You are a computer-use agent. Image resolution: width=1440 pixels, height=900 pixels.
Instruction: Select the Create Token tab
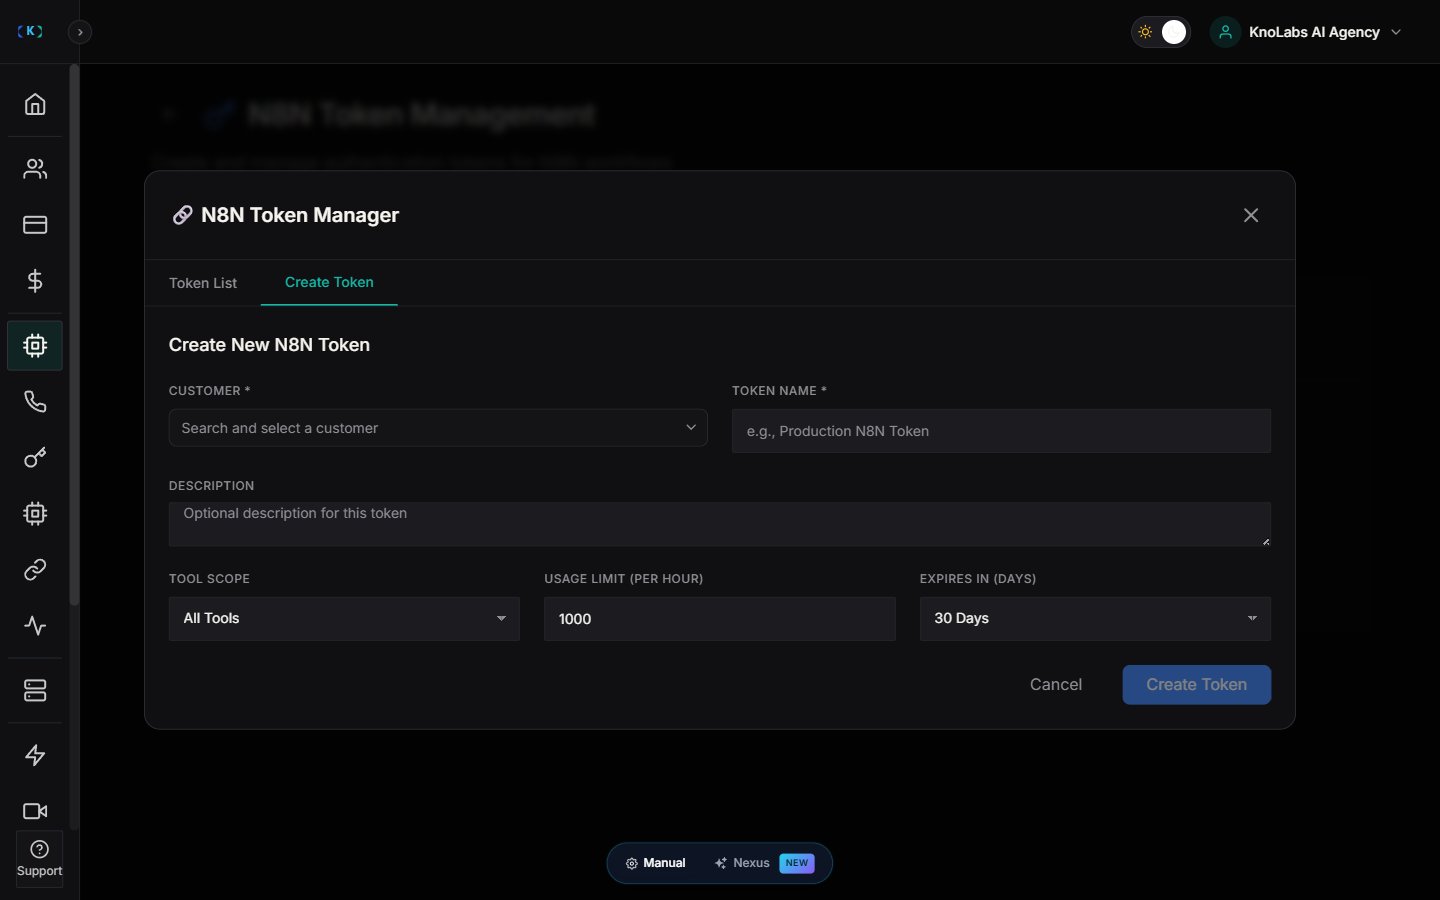(329, 283)
